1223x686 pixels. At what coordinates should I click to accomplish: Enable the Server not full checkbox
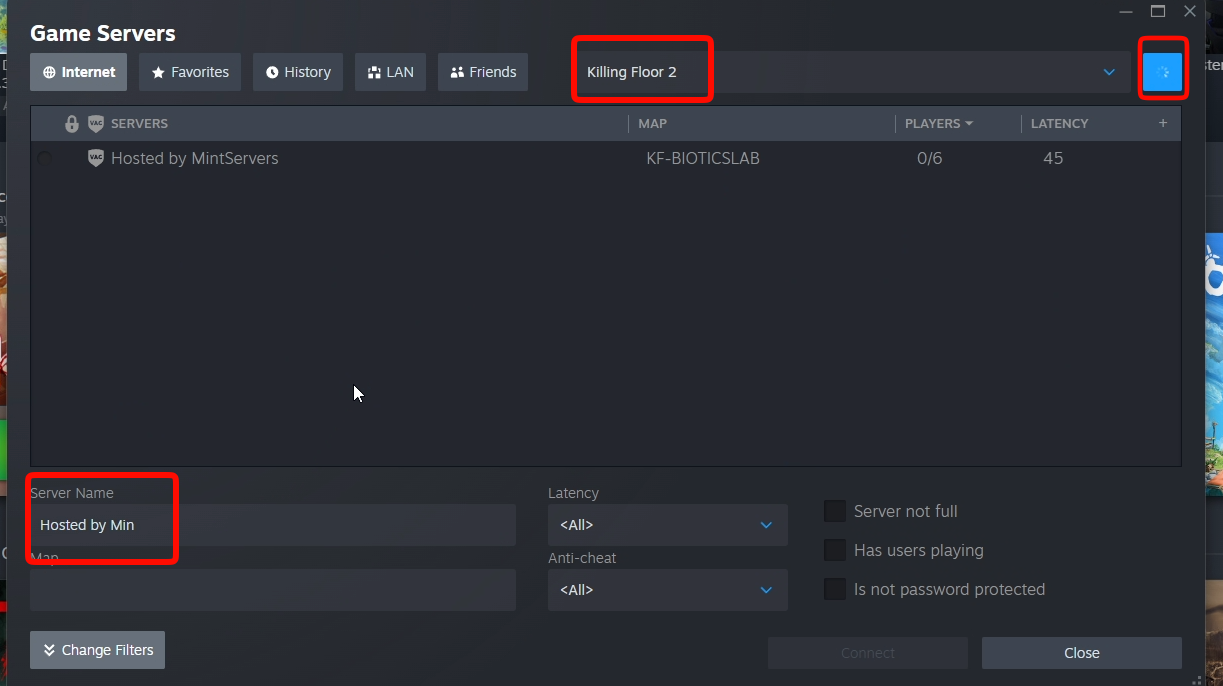click(x=835, y=511)
